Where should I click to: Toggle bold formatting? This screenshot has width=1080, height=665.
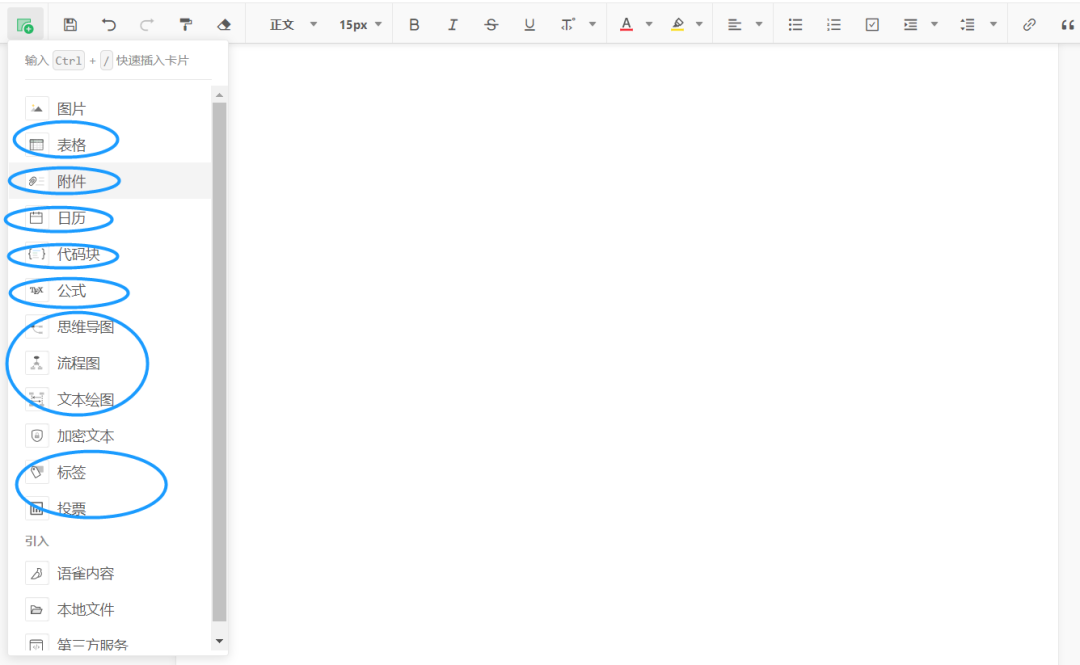click(415, 25)
